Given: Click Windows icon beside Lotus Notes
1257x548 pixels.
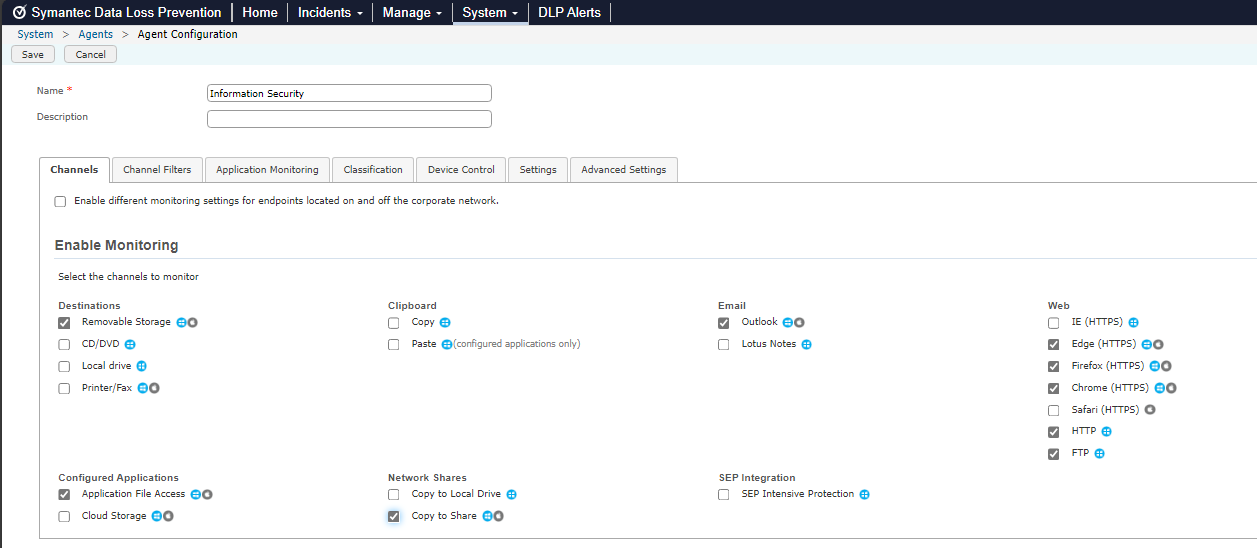Looking at the screenshot, I should click(807, 345).
